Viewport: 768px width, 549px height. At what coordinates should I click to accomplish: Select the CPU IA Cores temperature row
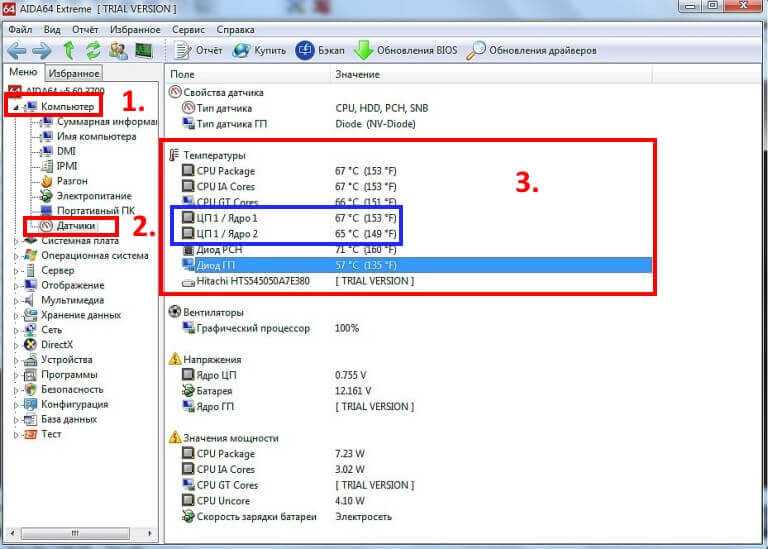pos(416,187)
